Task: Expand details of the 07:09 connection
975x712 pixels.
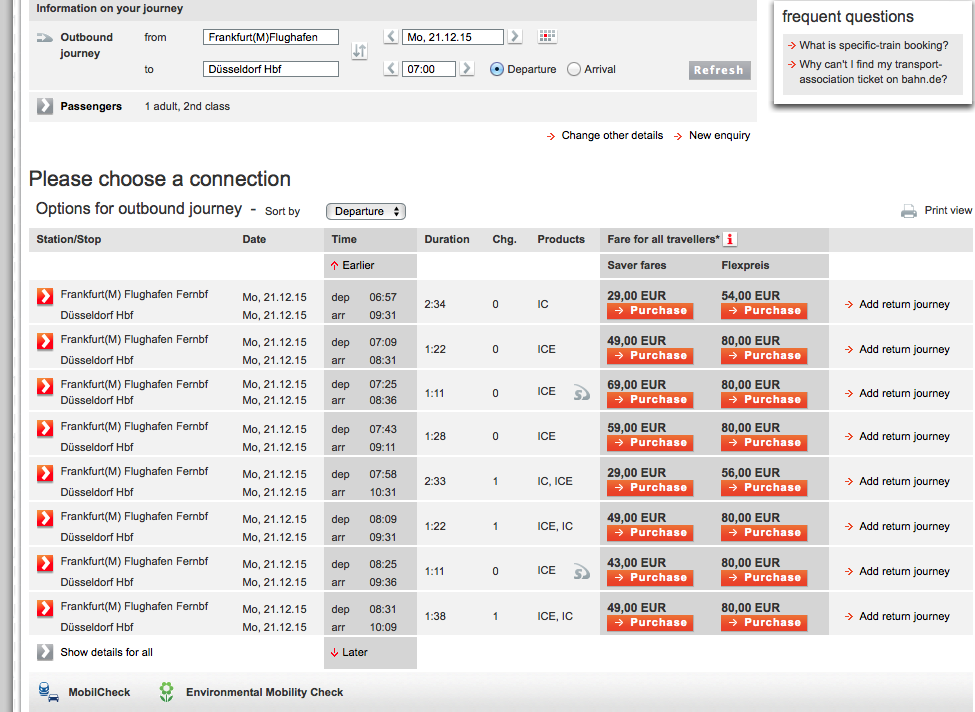Action: click(x=45, y=341)
